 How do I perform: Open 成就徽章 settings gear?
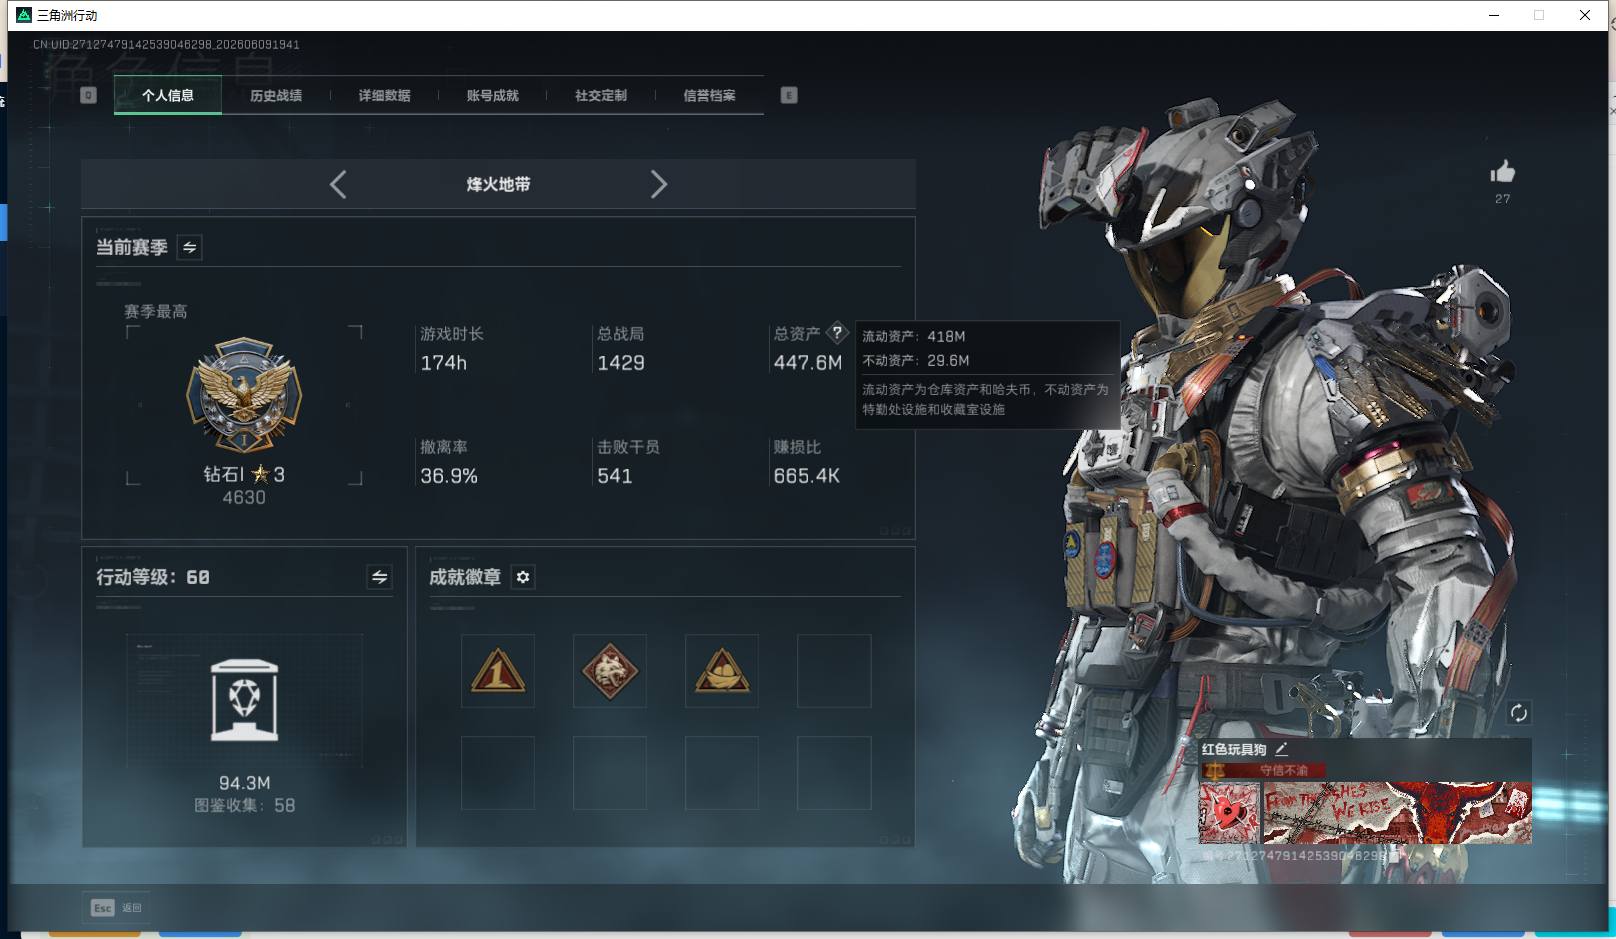coord(523,577)
